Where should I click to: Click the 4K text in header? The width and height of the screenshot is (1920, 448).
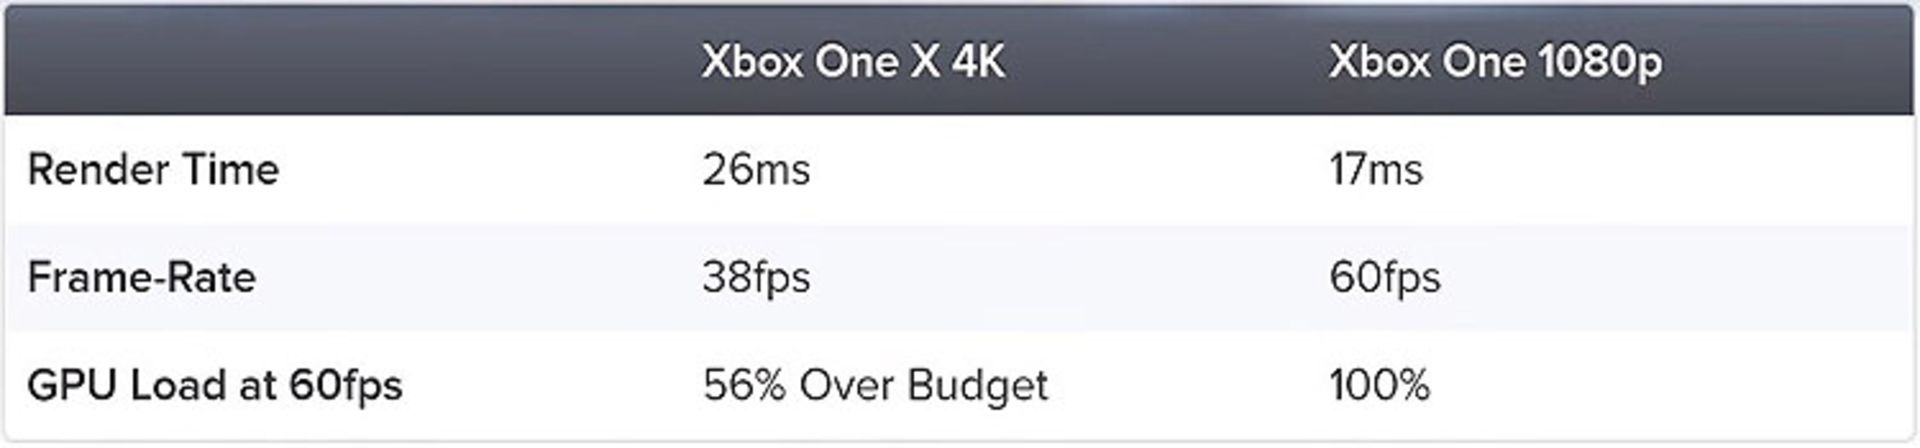click(x=978, y=62)
